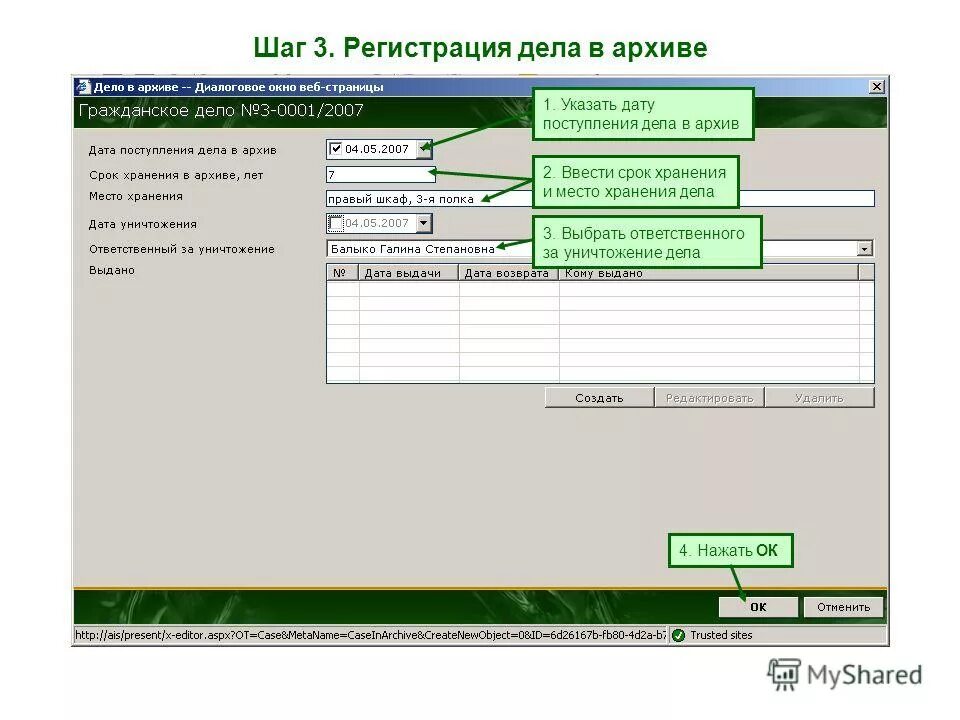960x720 pixels.
Task: Uncheck the date checkbox for Дата поступления дела в архив
Action: (337, 149)
